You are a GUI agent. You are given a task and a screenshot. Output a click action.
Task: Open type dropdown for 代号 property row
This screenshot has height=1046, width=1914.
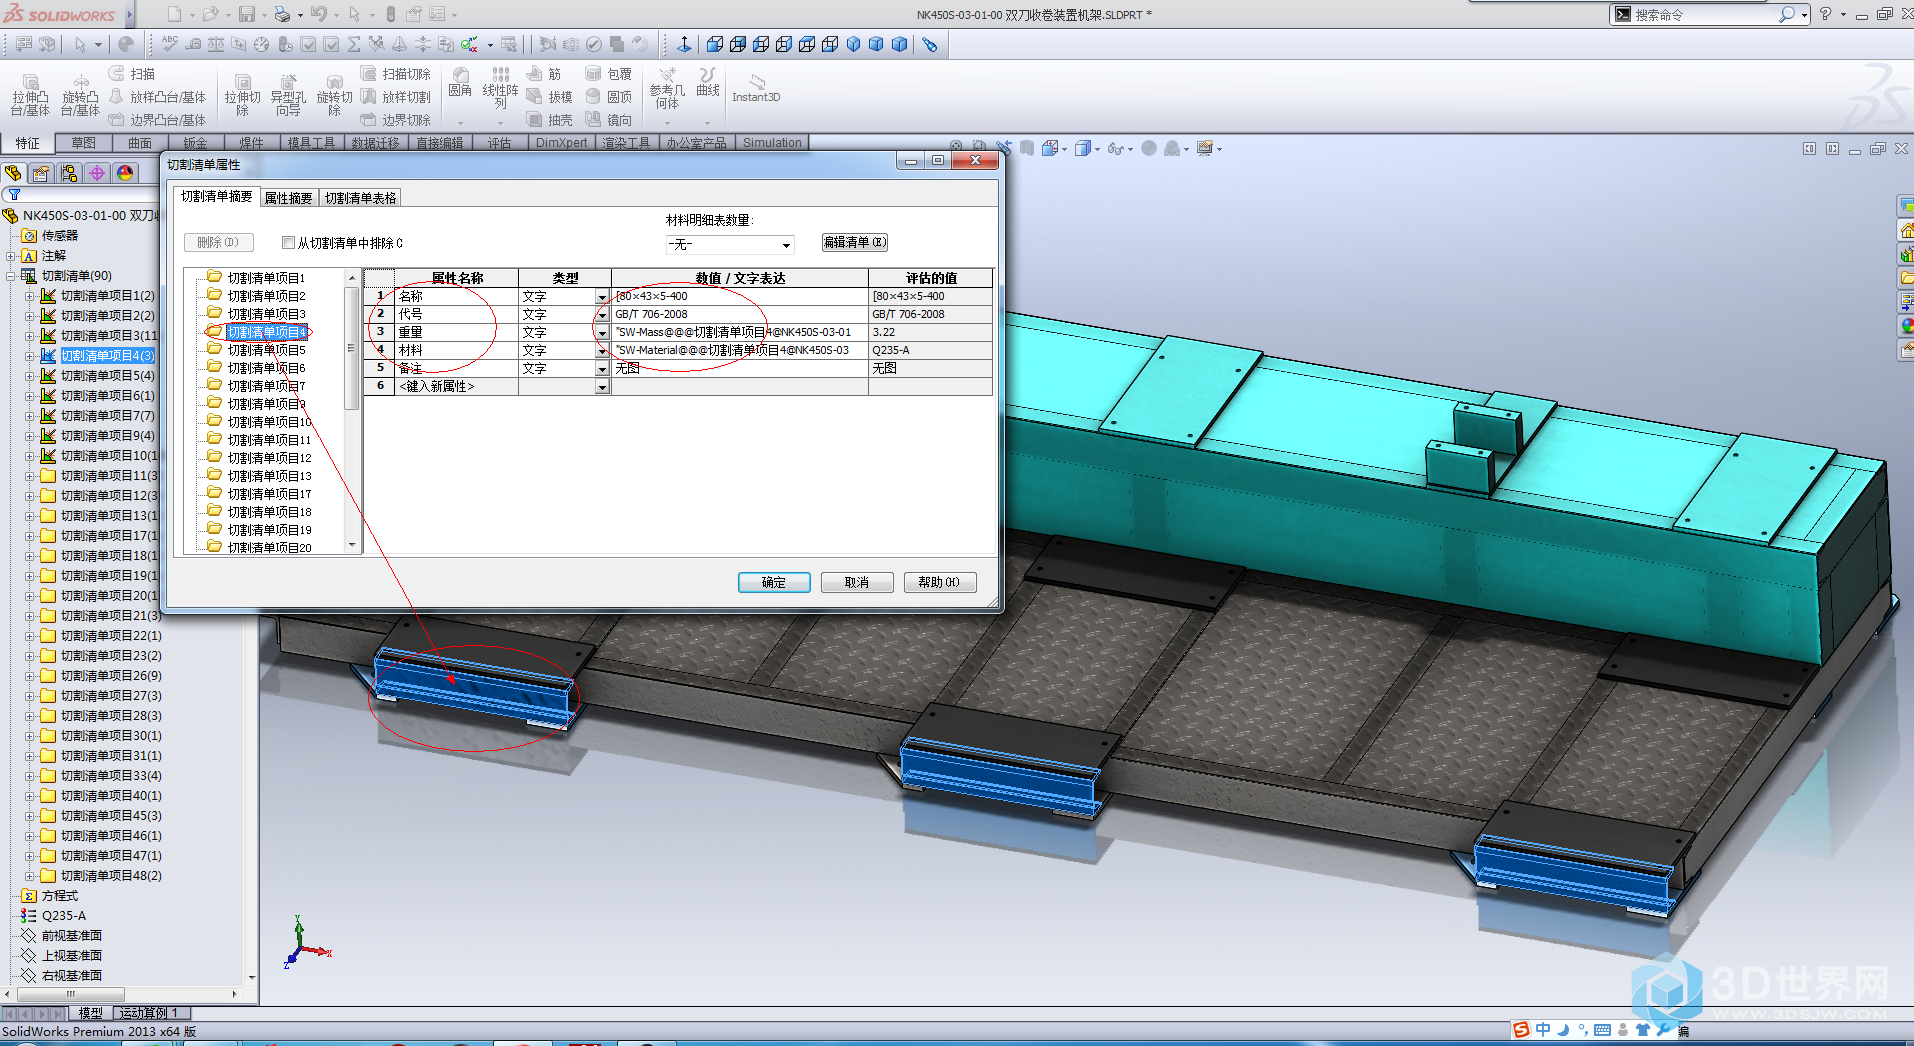pos(602,315)
